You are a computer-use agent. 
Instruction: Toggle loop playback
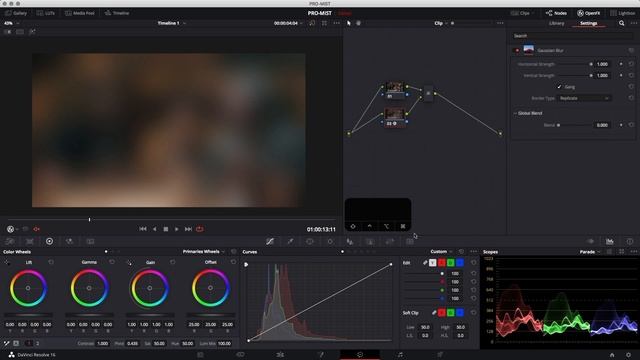200,229
